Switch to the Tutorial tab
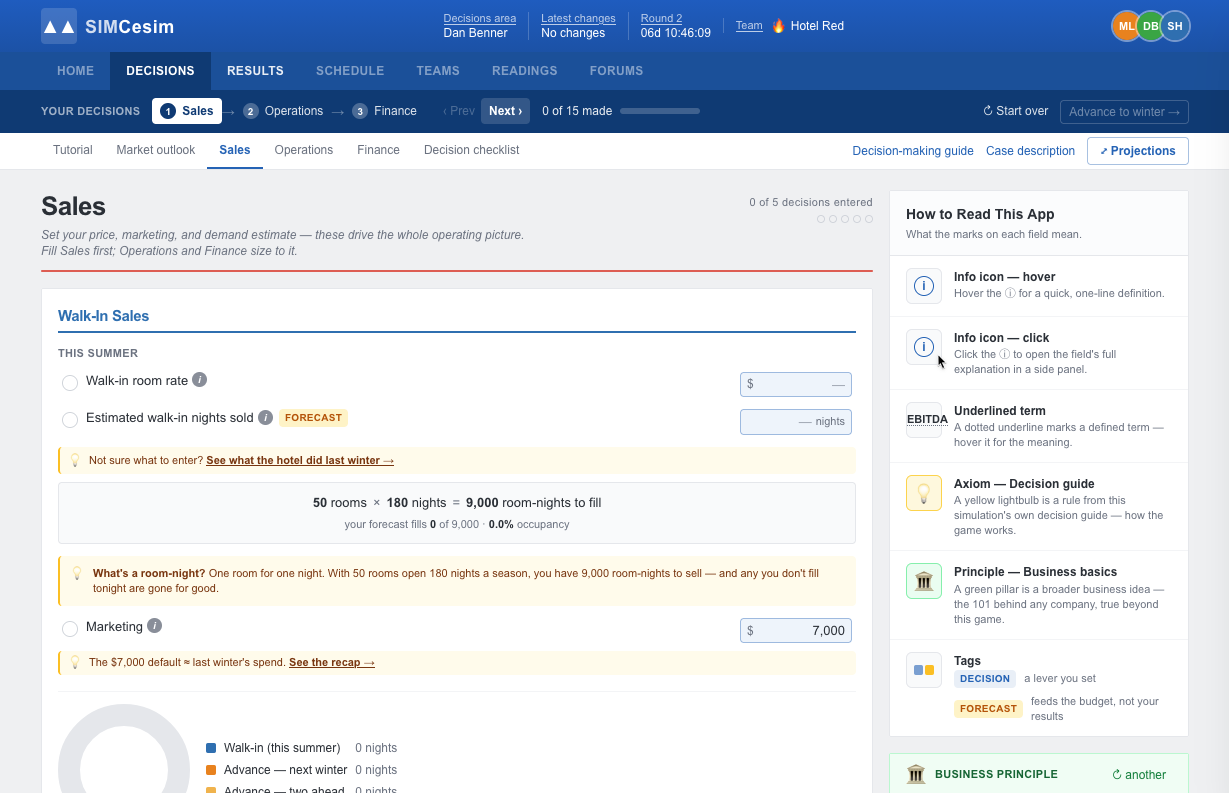 (73, 150)
